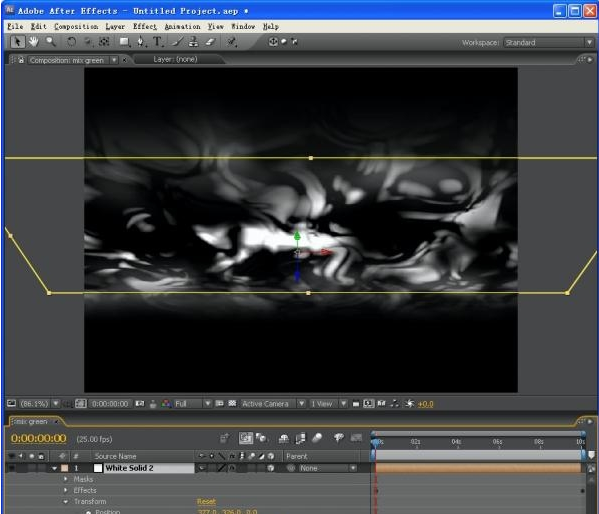Toggle the Transparency Grid checkerboard
599x514 pixels.
click(x=232, y=404)
